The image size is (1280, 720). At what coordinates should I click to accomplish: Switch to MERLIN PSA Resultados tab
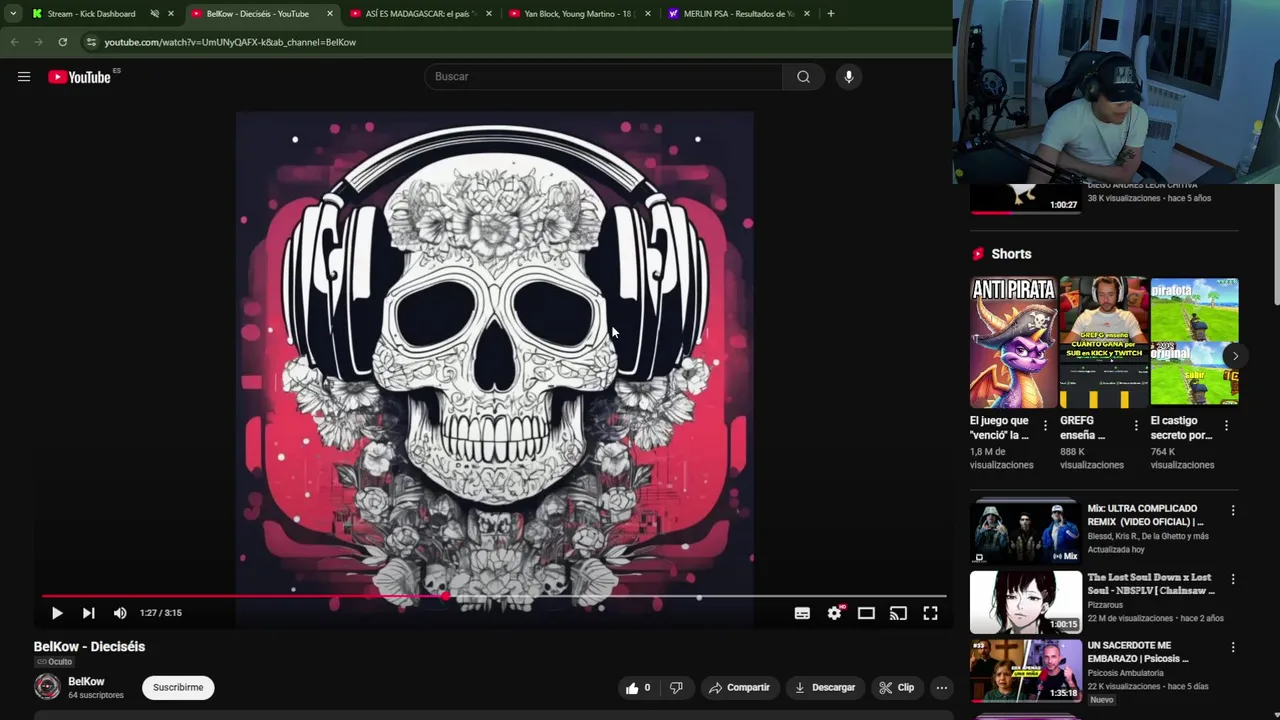pos(738,14)
